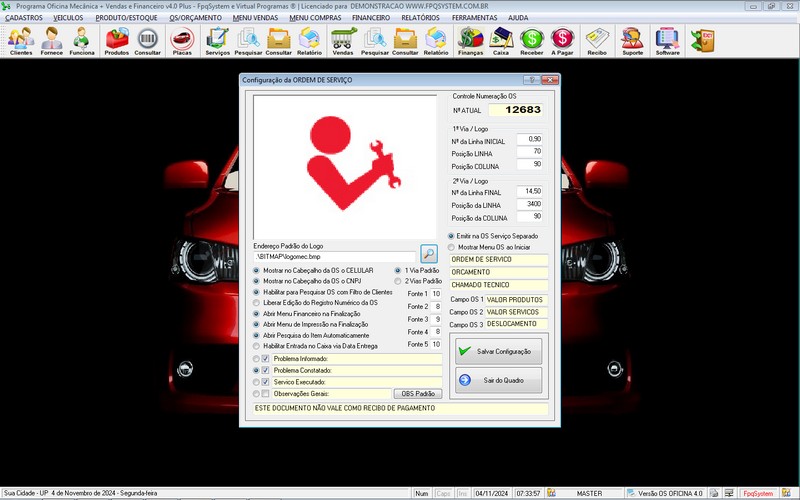Select the Serviços toolbar icon
This screenshot has width=800, height=500.
[x=217, y=40]
